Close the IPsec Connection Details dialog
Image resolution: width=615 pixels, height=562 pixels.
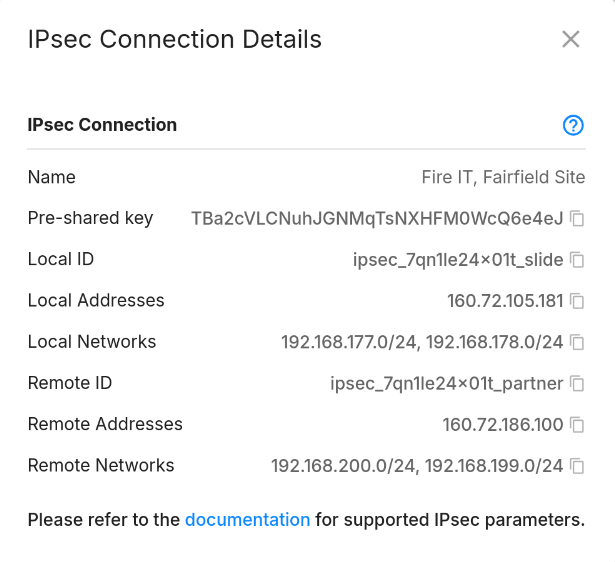pyautogui.click(x=571, y=39)
